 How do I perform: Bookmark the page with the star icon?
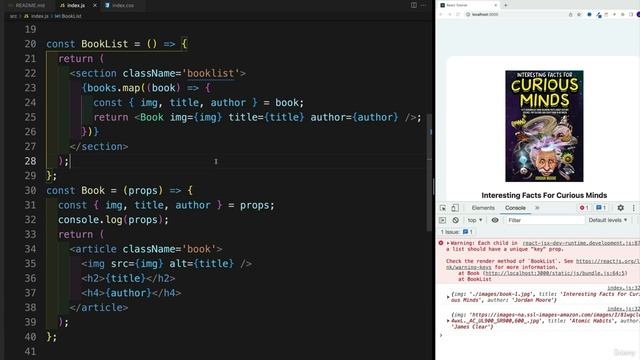[579, 14]
